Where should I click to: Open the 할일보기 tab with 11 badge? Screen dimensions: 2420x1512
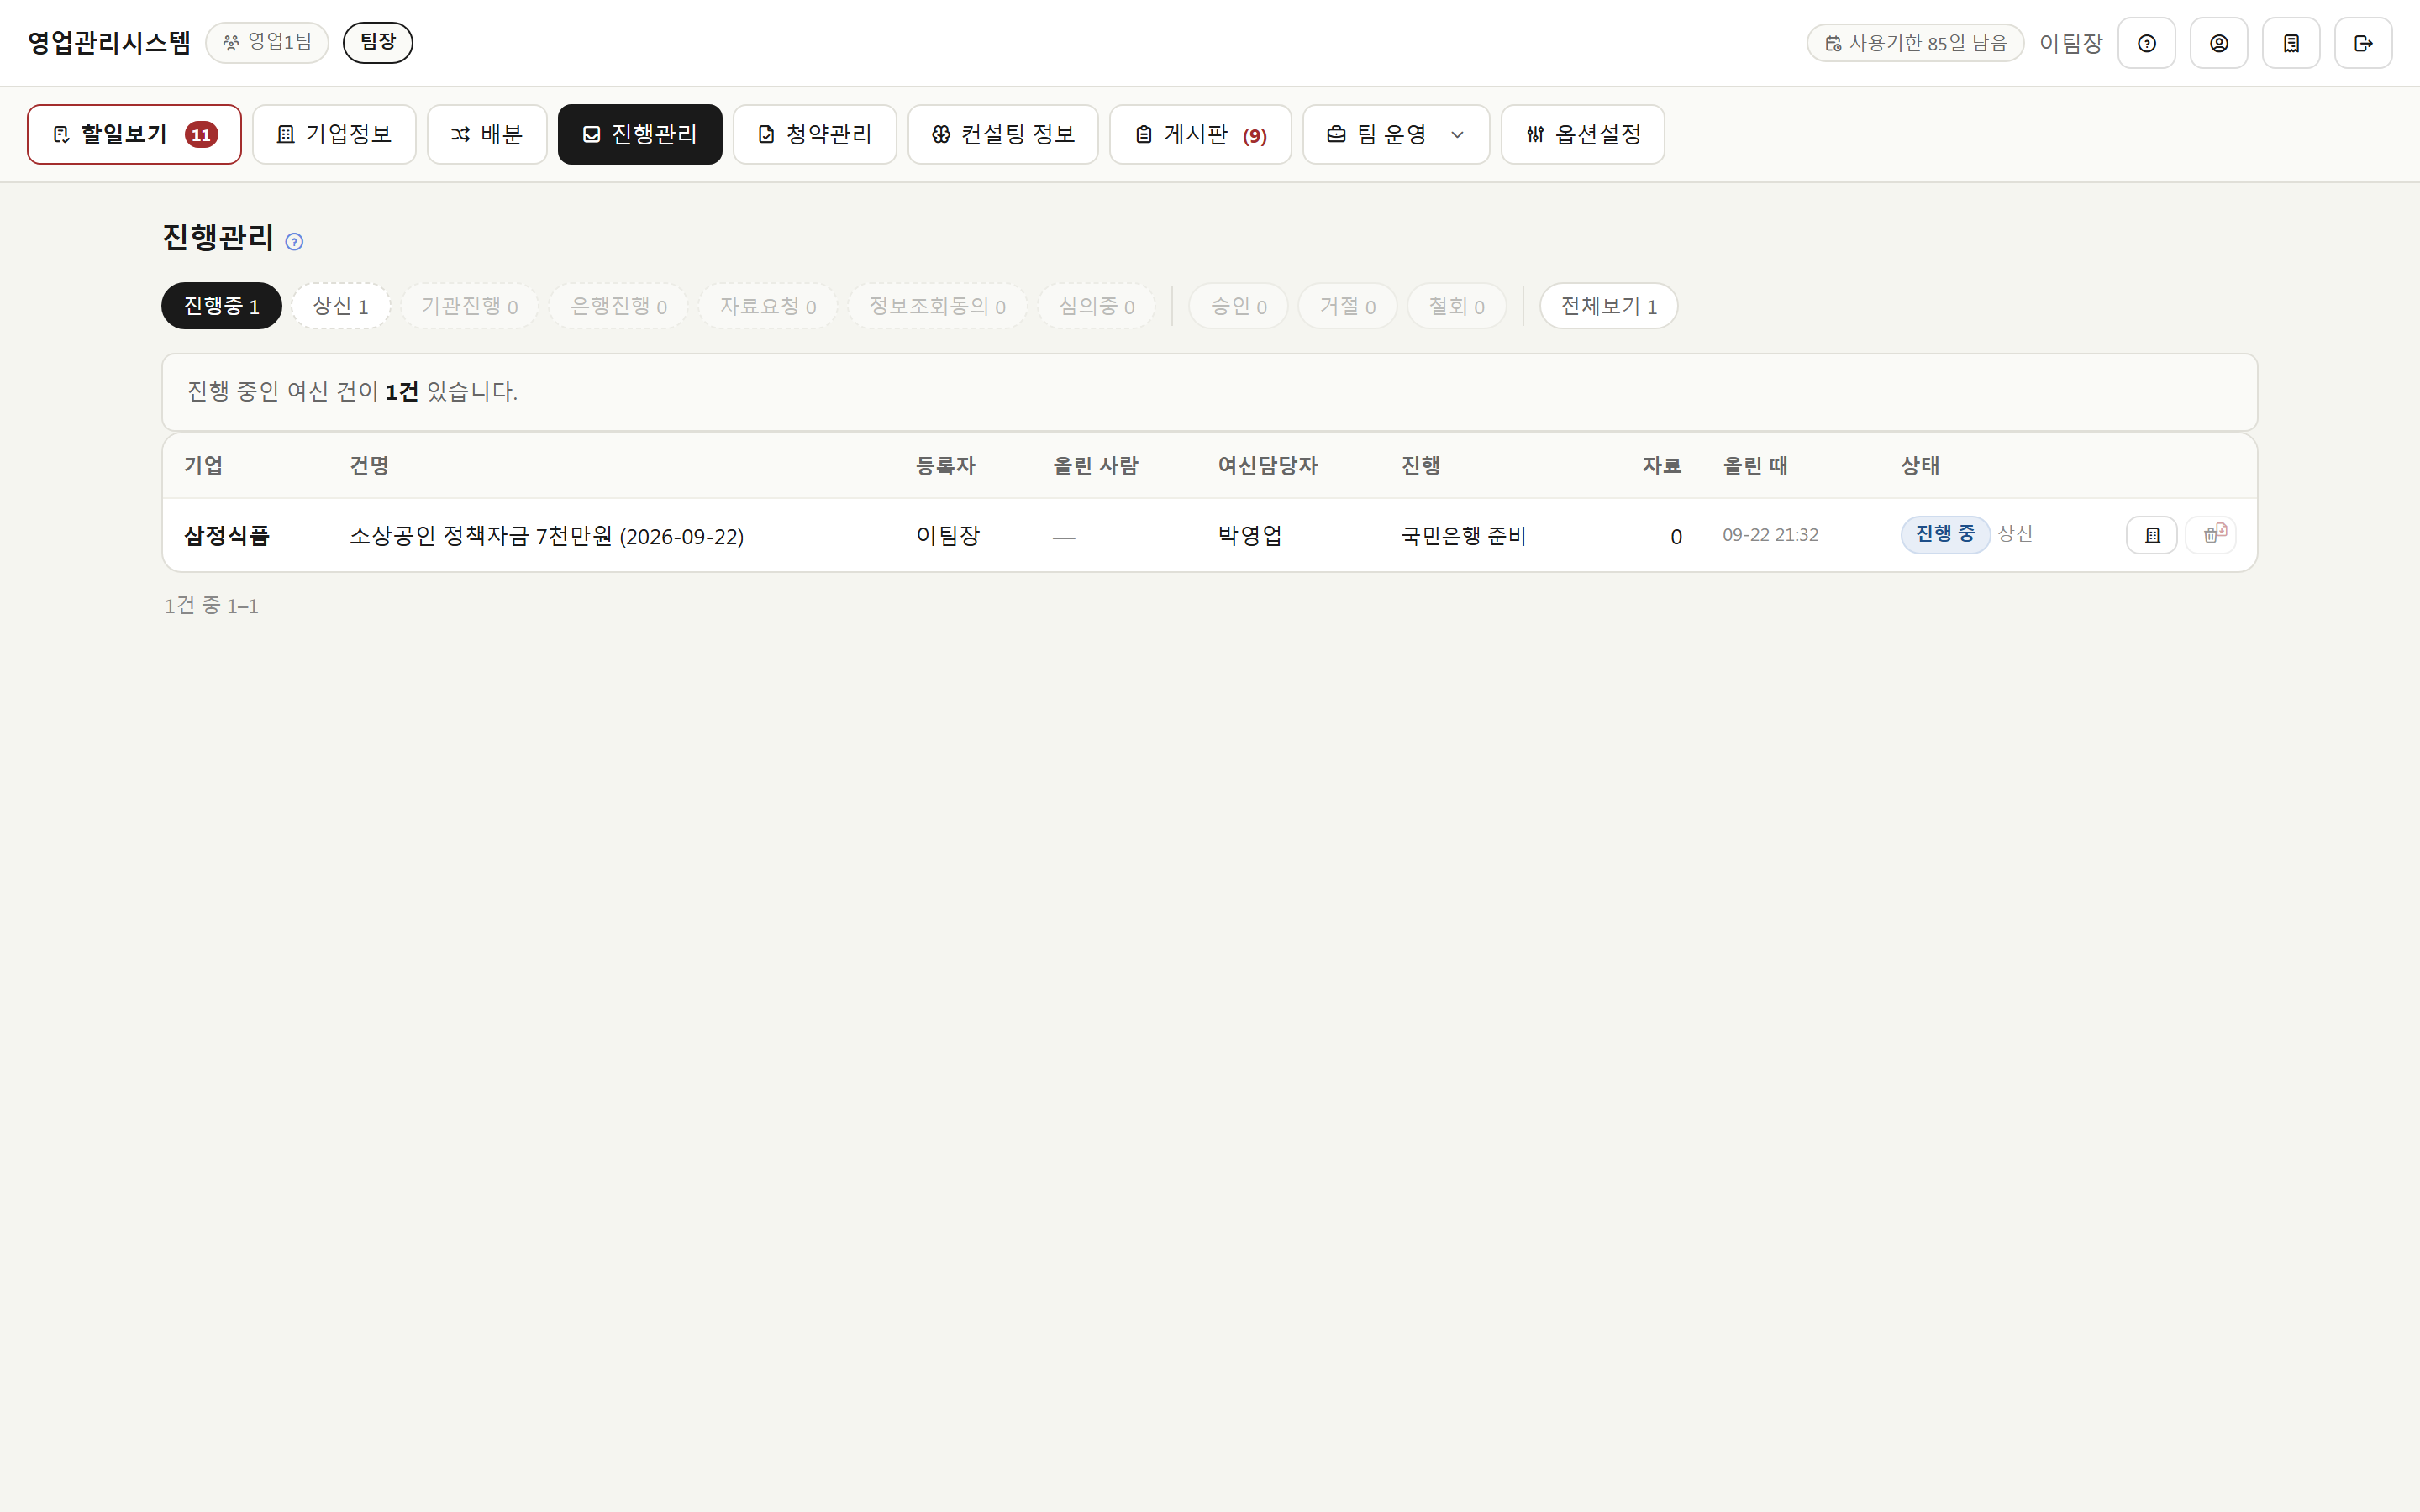[134, 134]
